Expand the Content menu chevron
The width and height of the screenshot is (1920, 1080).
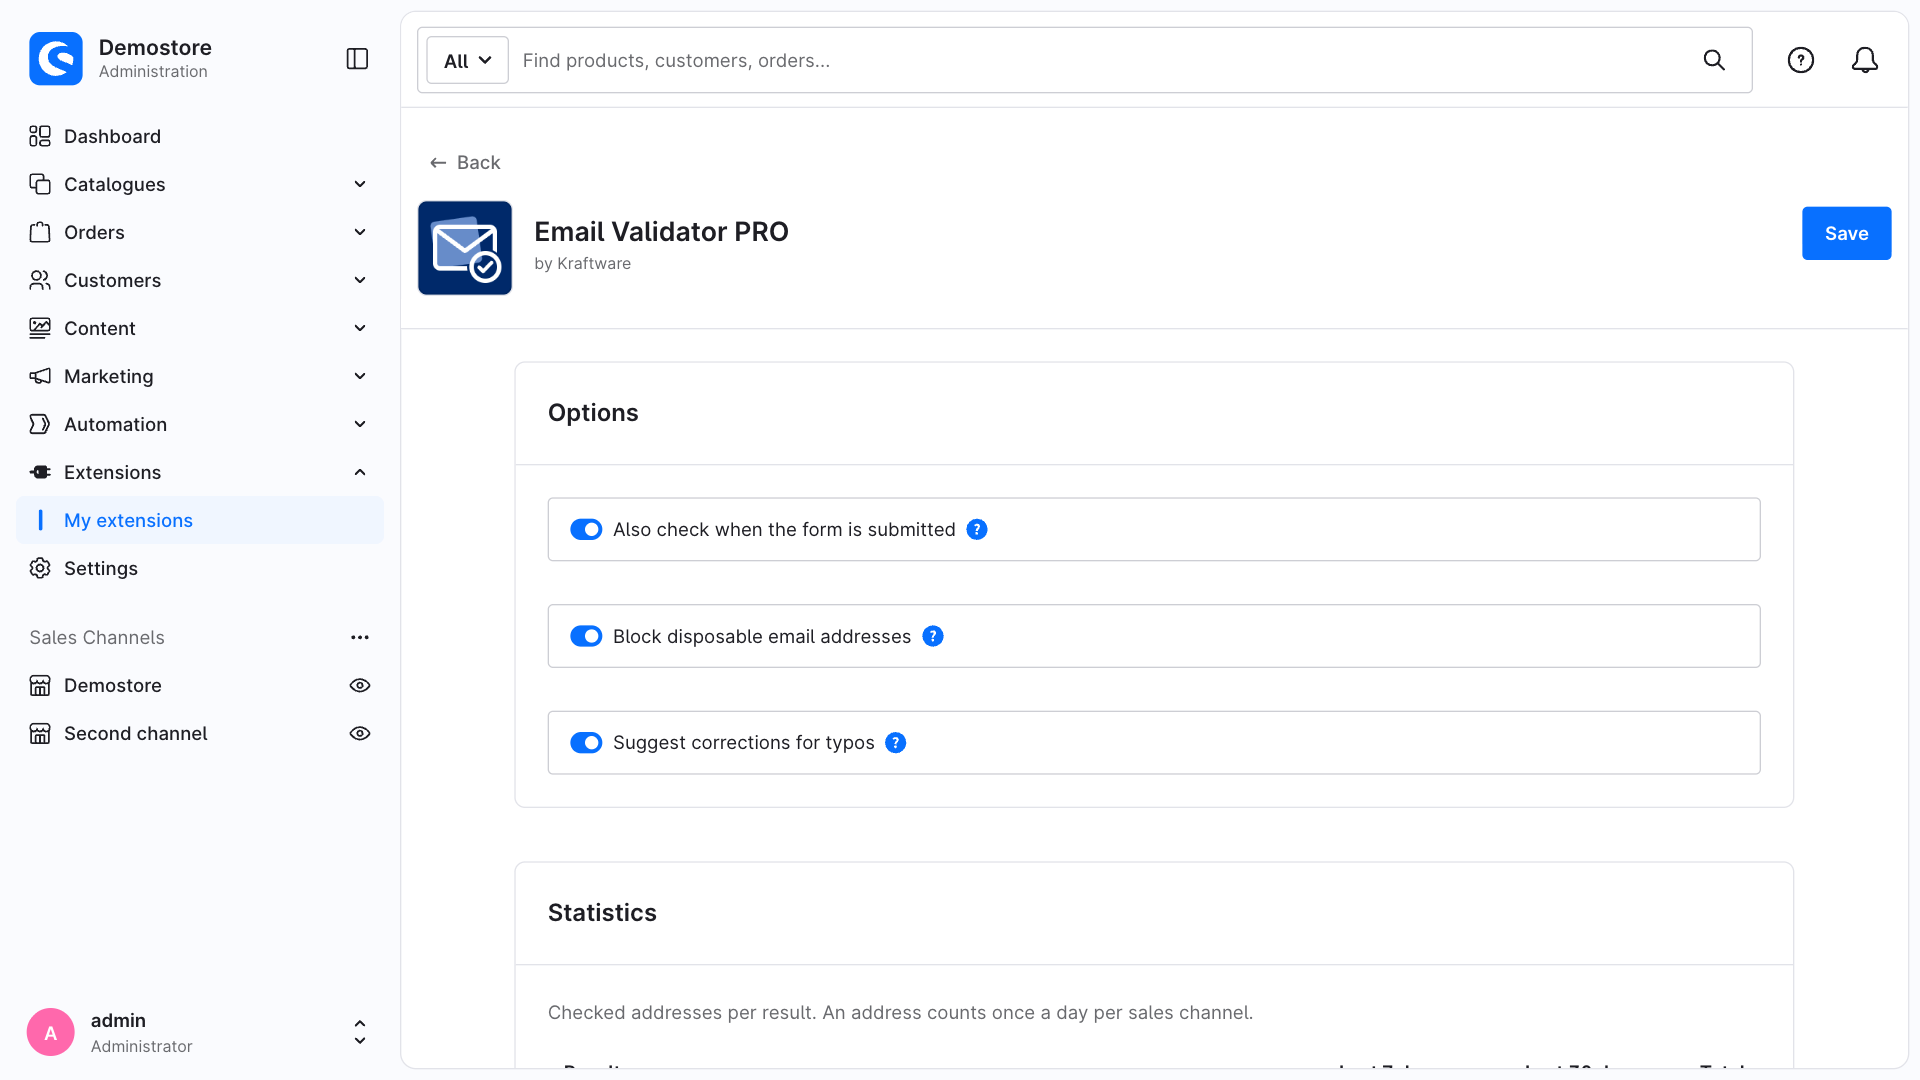360,328
